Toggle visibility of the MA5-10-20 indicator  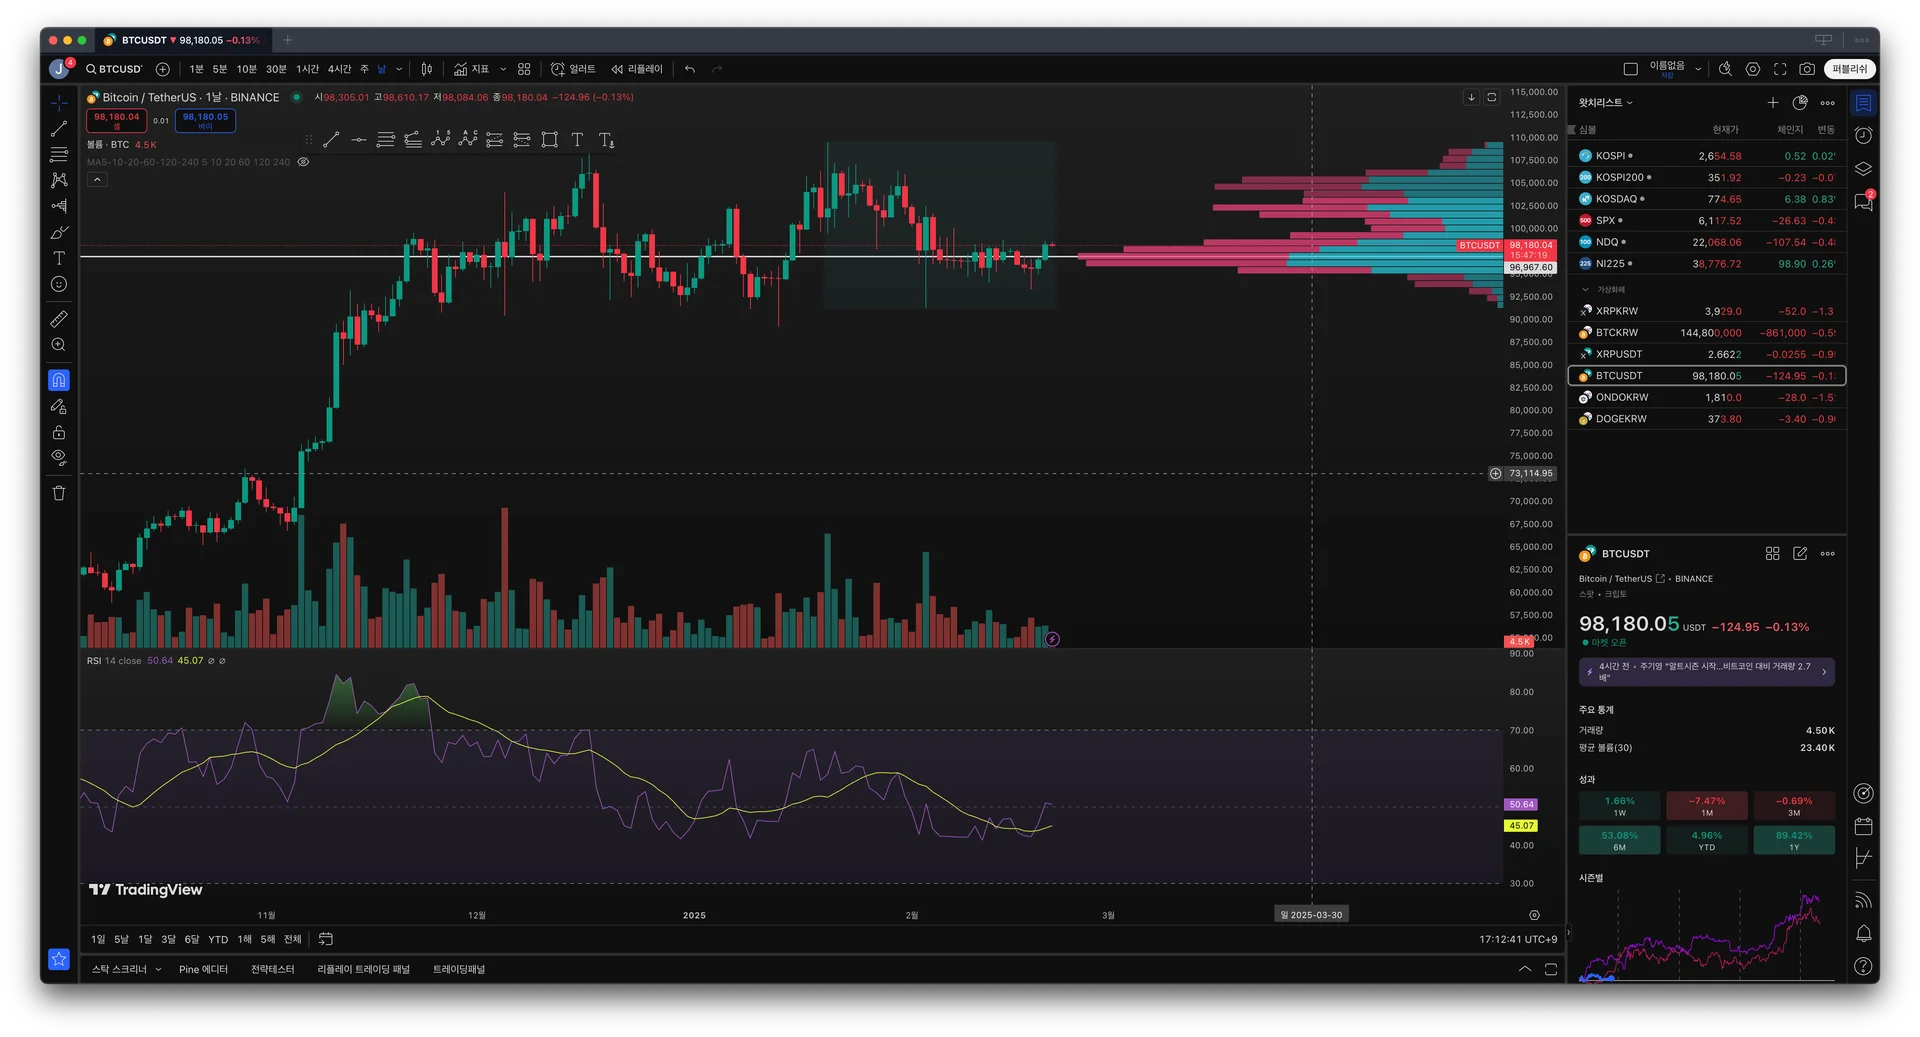(304, 162)
